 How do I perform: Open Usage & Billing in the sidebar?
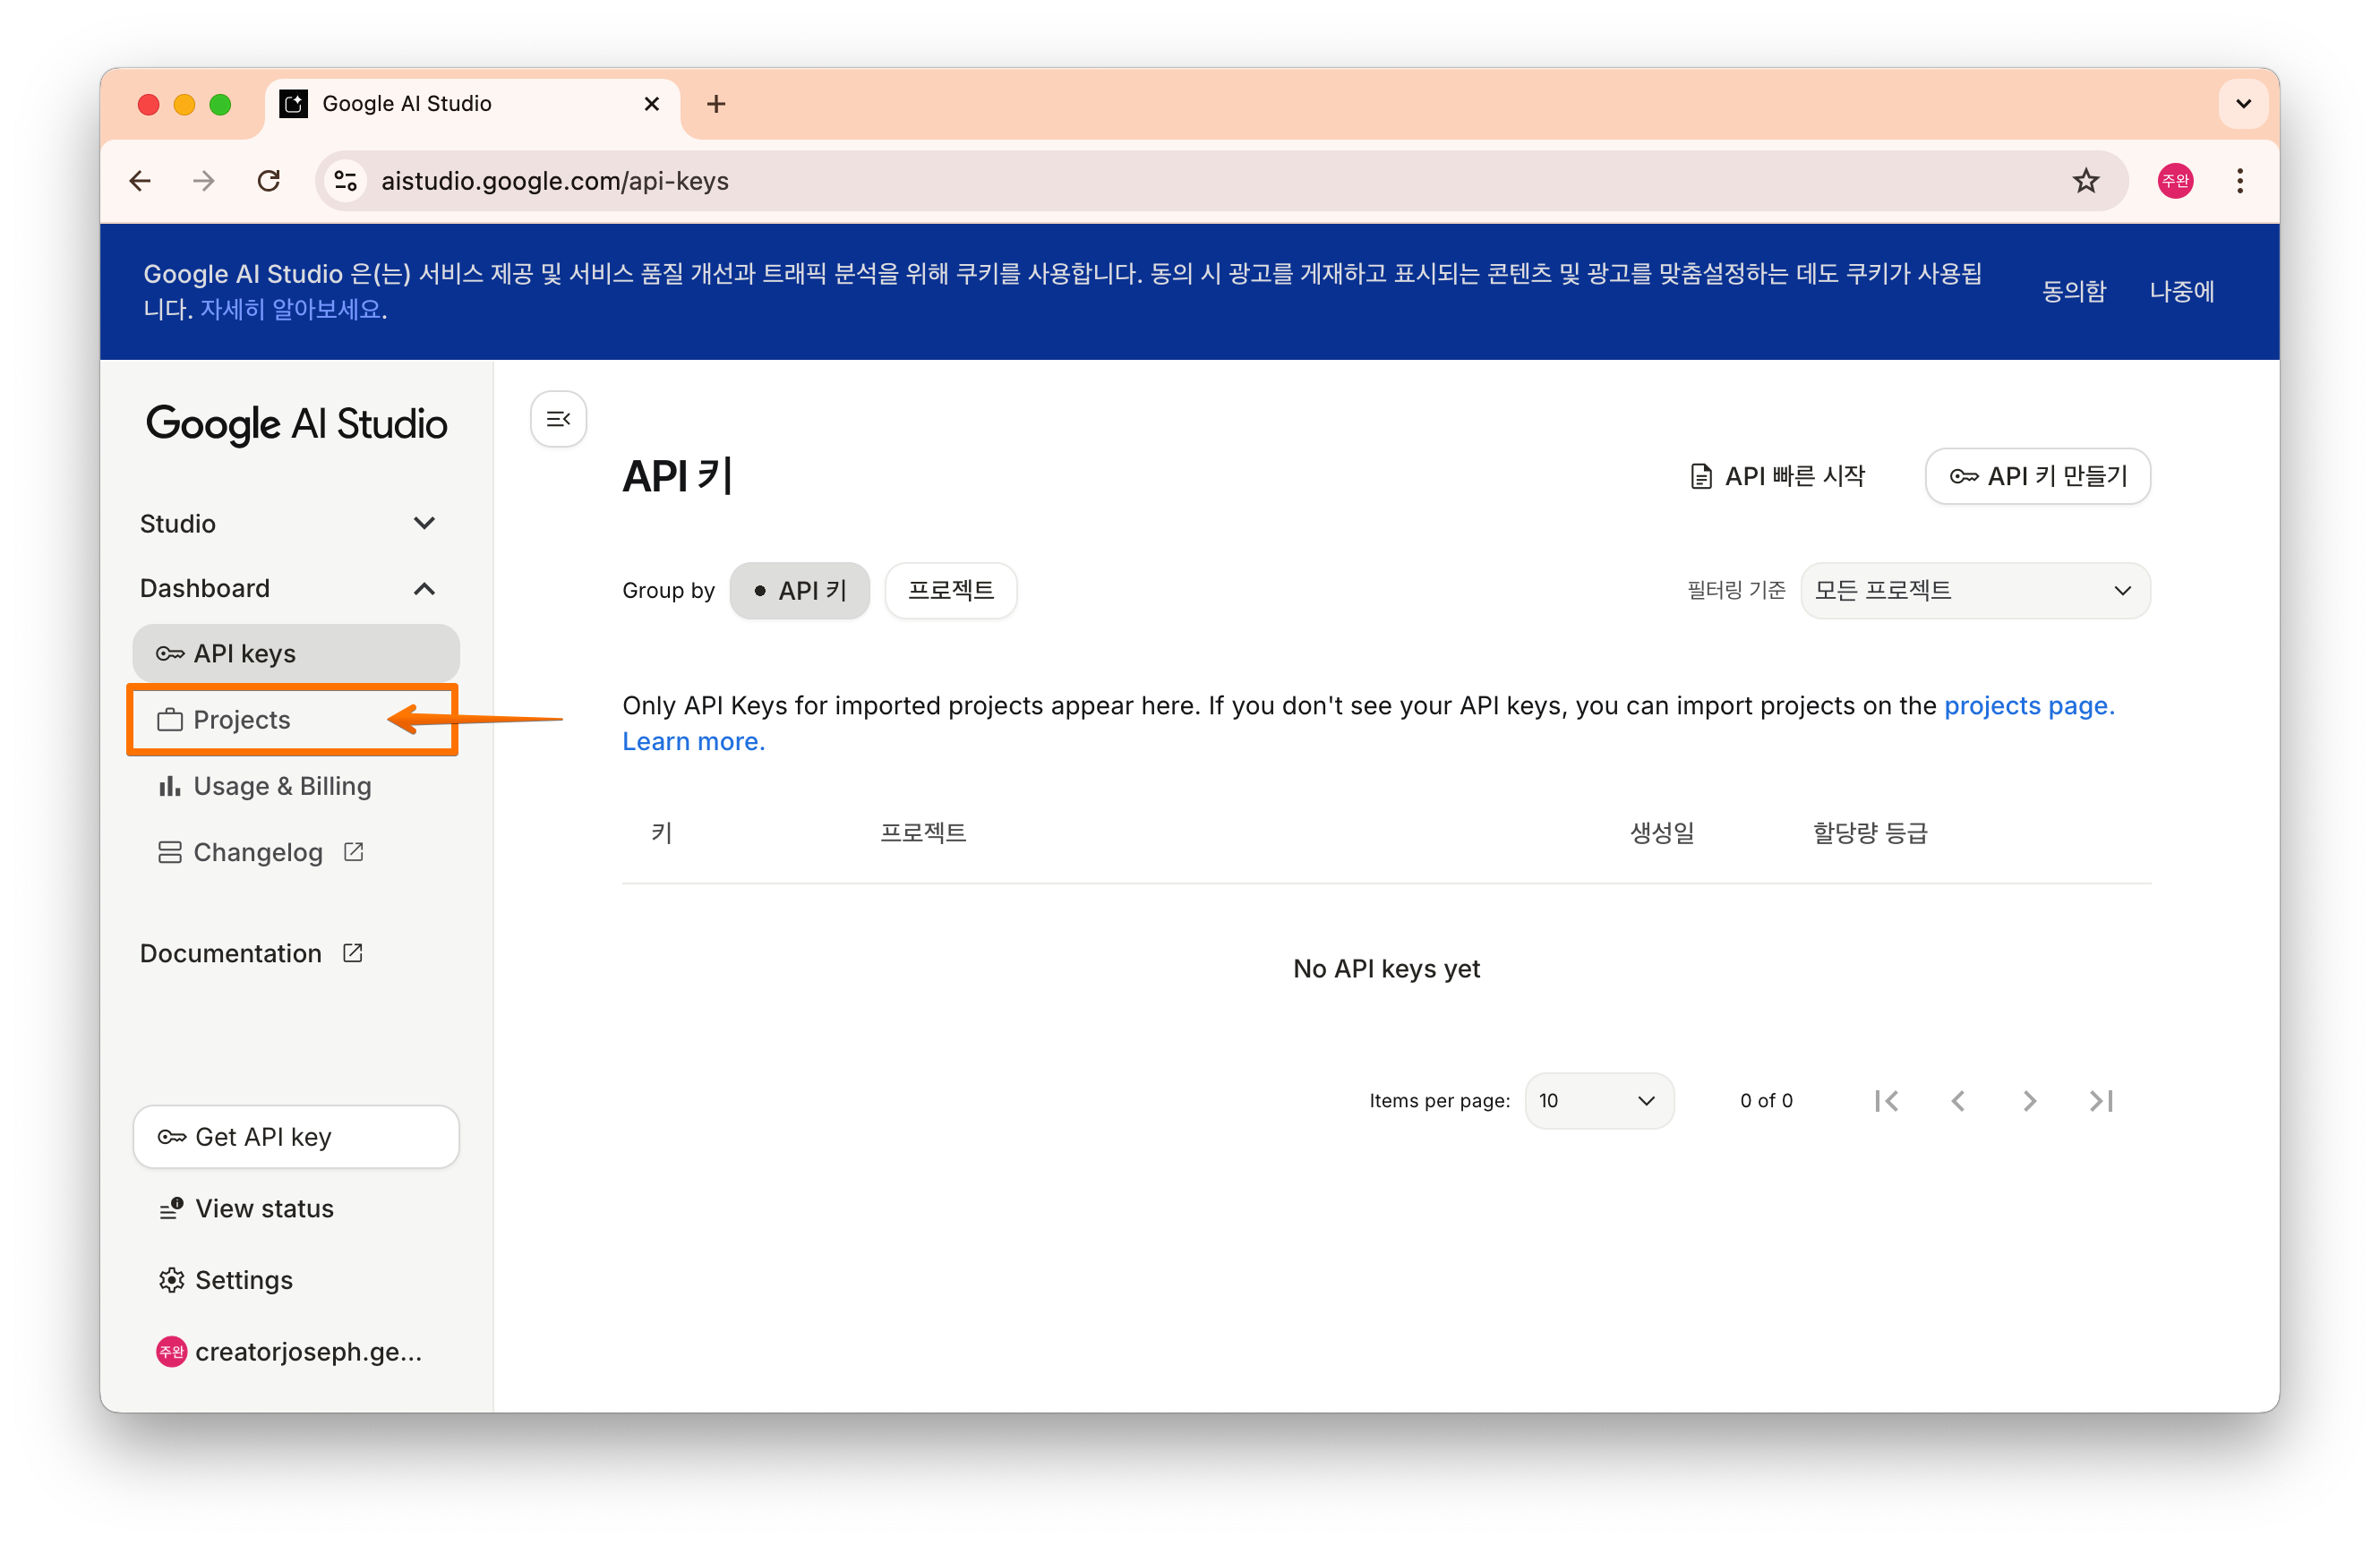click(281, 786)
